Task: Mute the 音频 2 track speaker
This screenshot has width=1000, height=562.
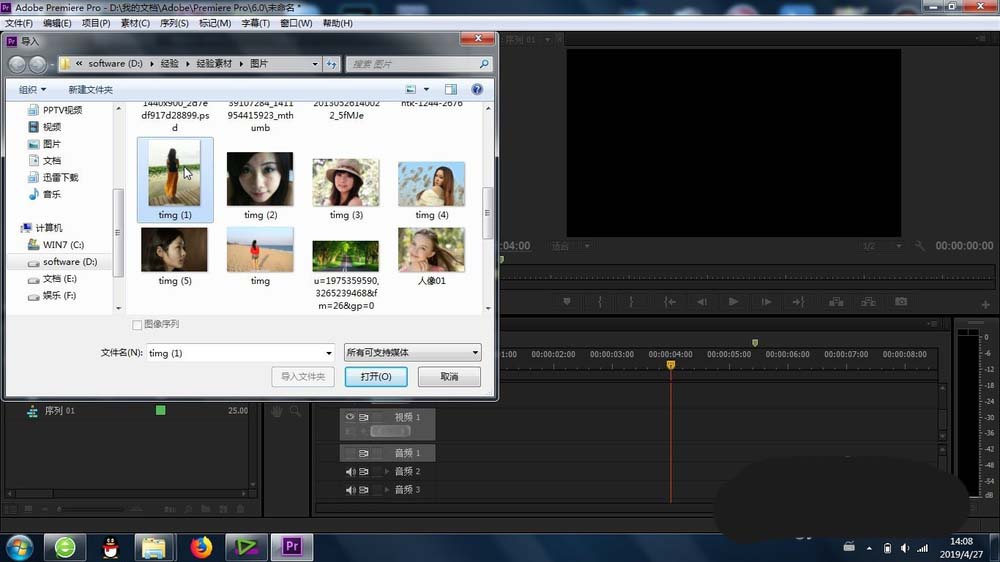Action: (350, 471)
